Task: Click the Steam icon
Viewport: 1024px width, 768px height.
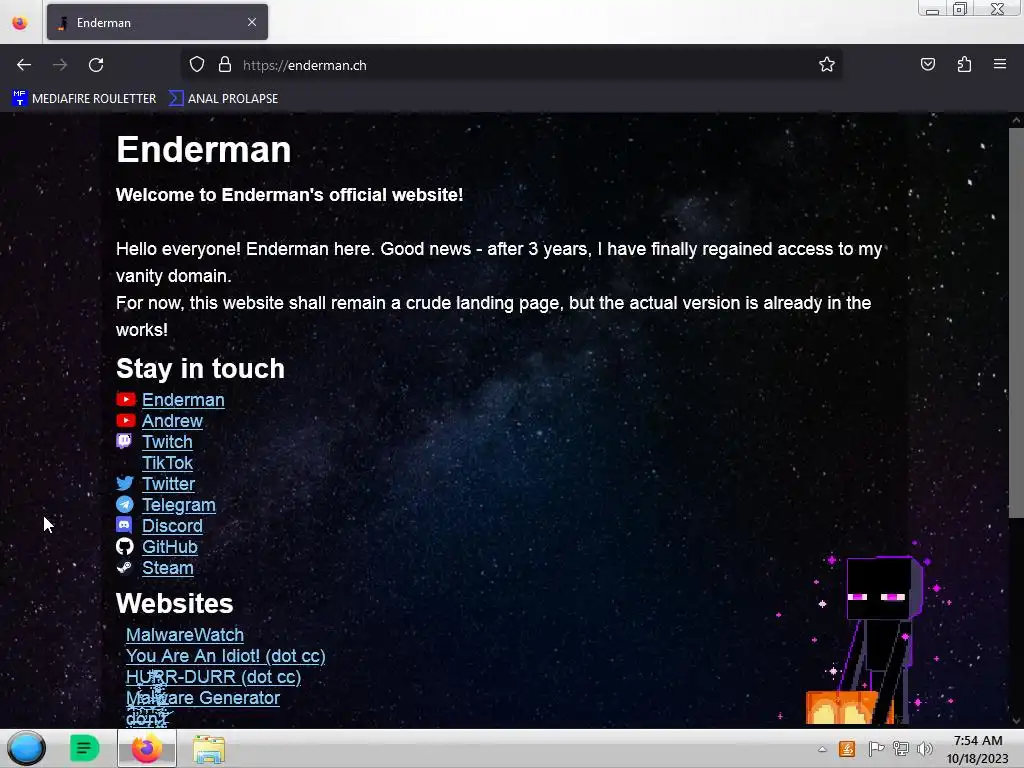Action: pyautogui.click(x=124, y=568)
